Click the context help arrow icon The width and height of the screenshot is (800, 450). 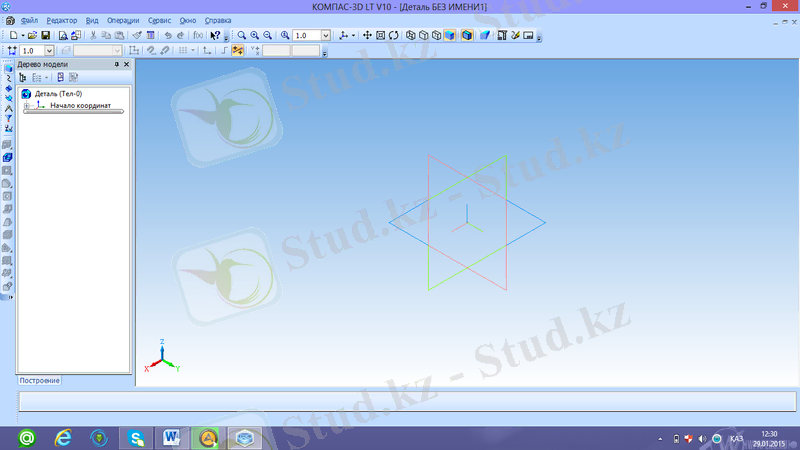[215, 35]
